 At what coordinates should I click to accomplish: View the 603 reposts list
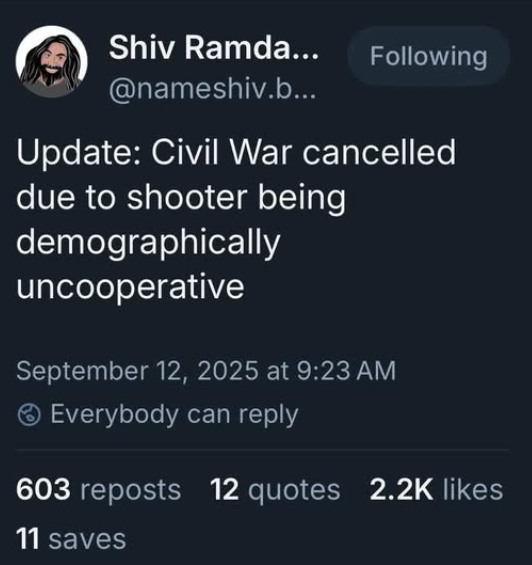98,490
